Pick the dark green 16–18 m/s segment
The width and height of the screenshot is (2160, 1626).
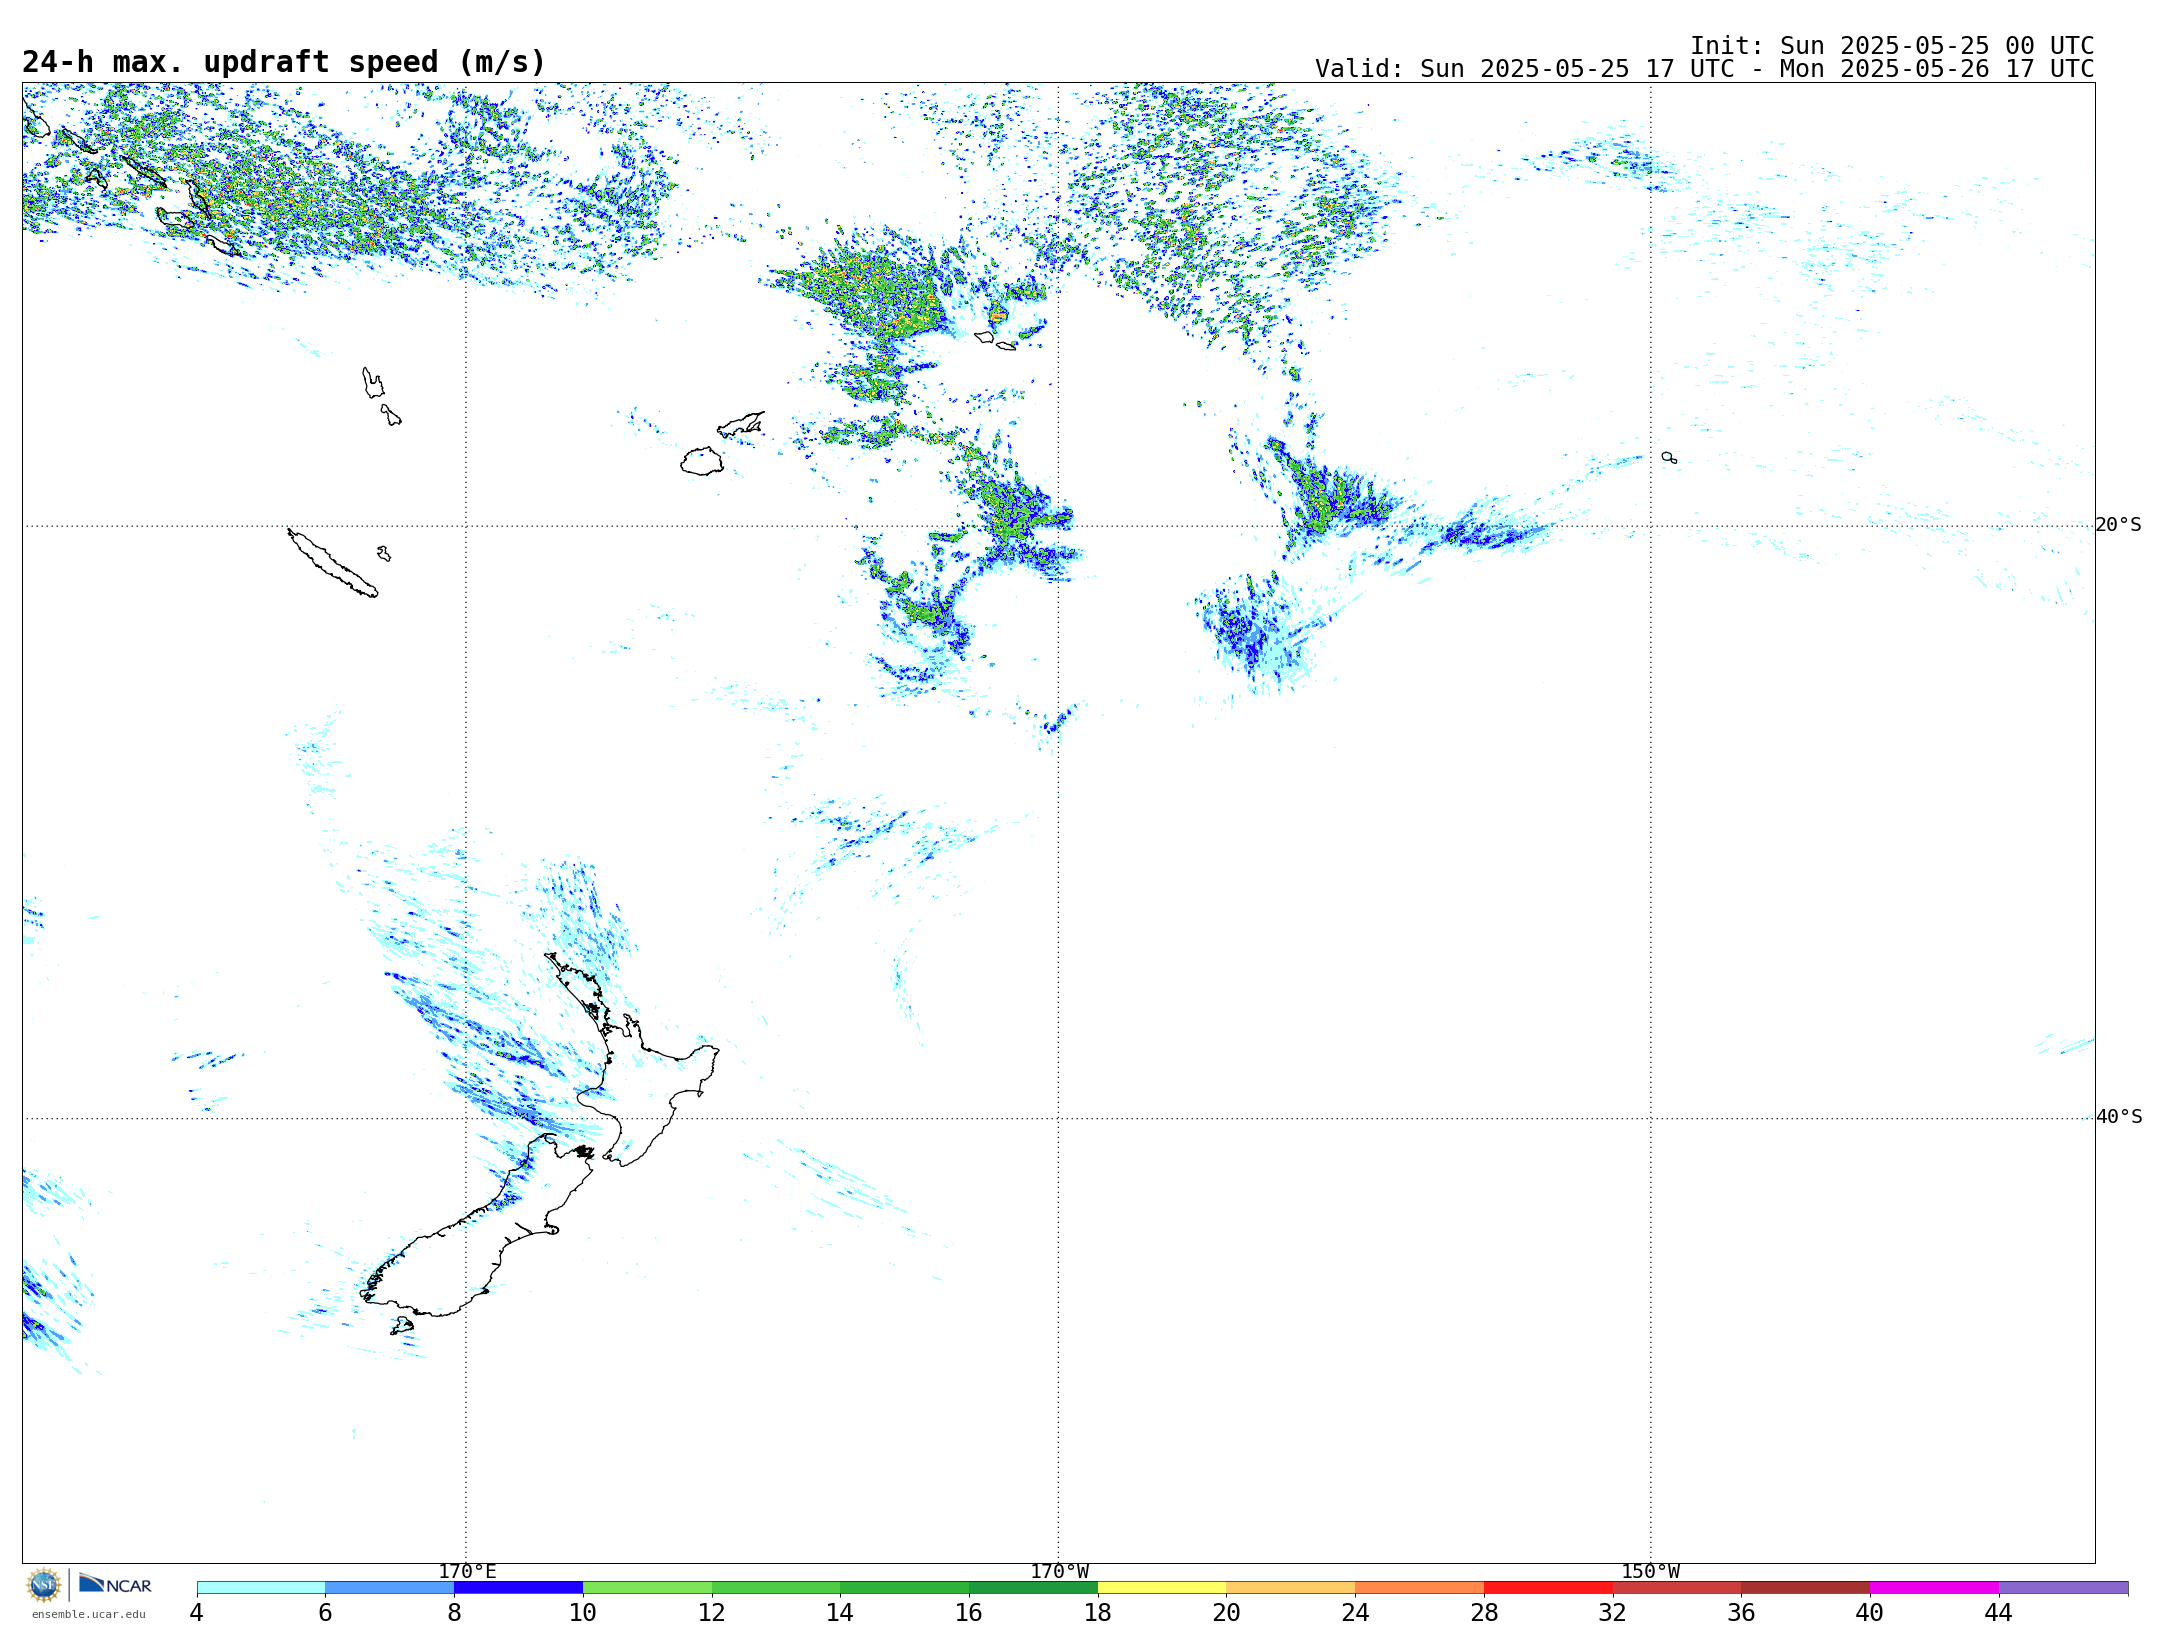pyautogui.click(x=1033, y=1588)
